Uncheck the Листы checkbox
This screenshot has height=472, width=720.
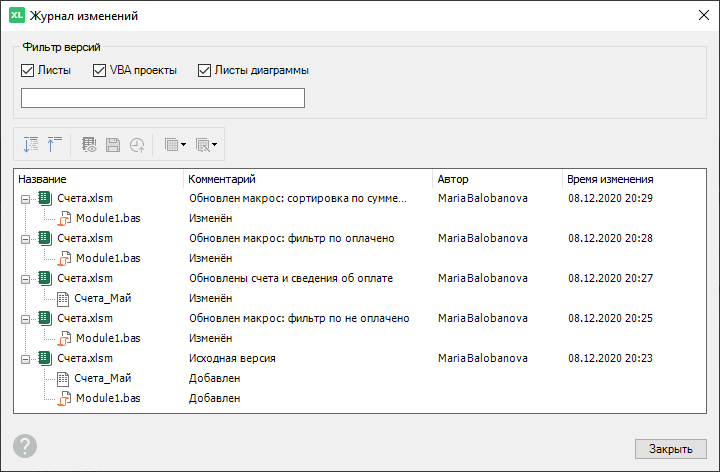pos(27,71)
